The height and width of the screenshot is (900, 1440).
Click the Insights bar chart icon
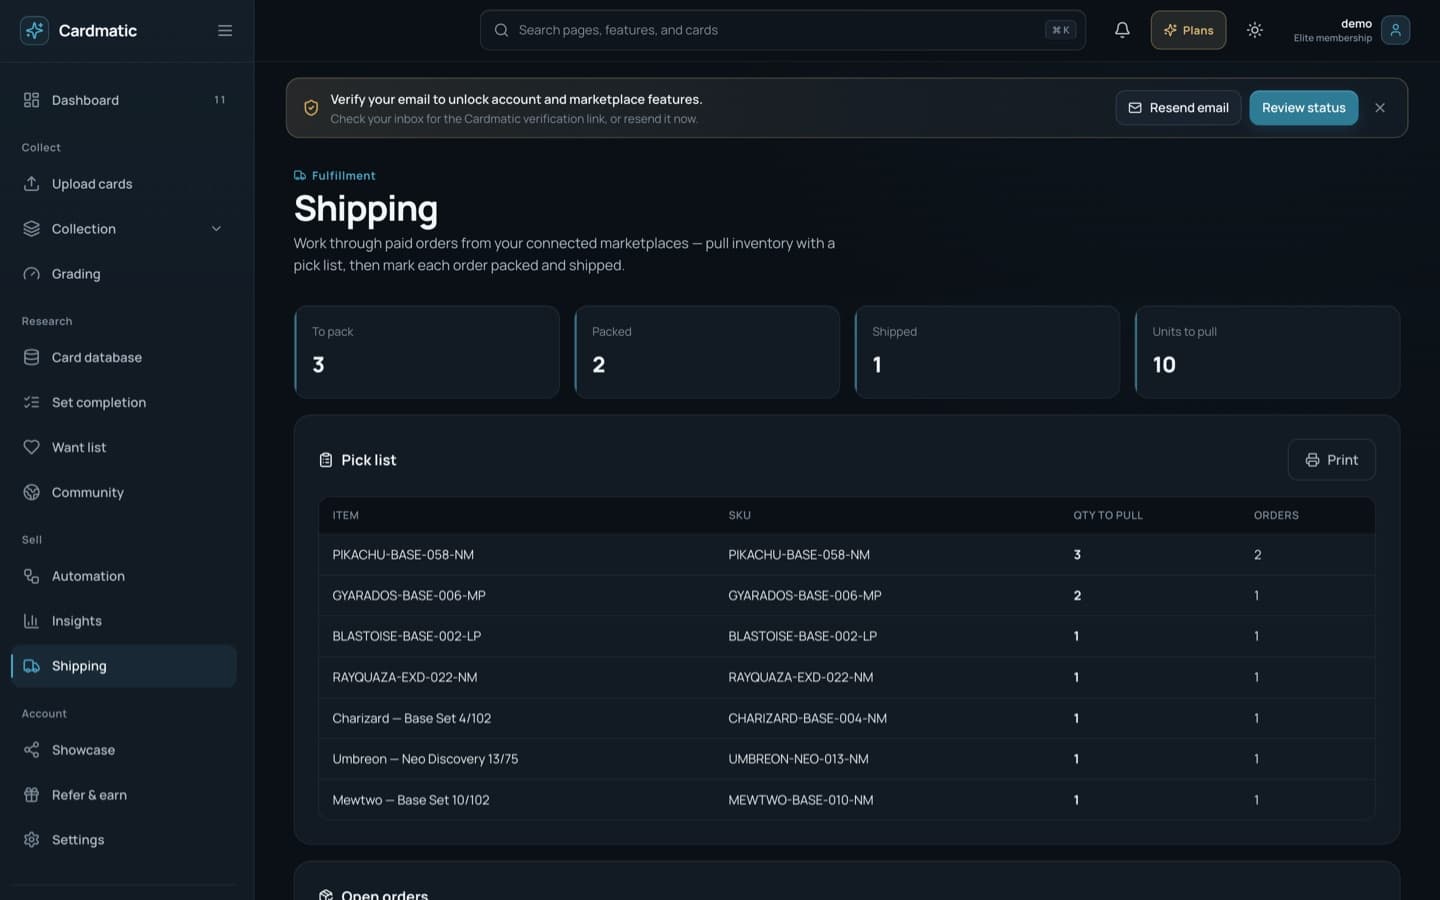tap(31, 621)
